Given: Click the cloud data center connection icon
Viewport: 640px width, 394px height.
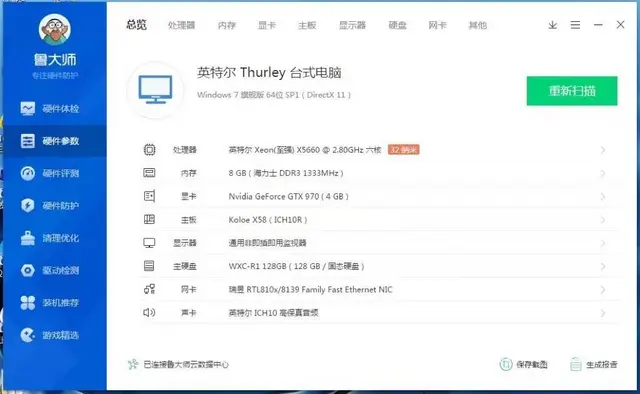Looking at the screenshot, I should click(x=133, y=364).
